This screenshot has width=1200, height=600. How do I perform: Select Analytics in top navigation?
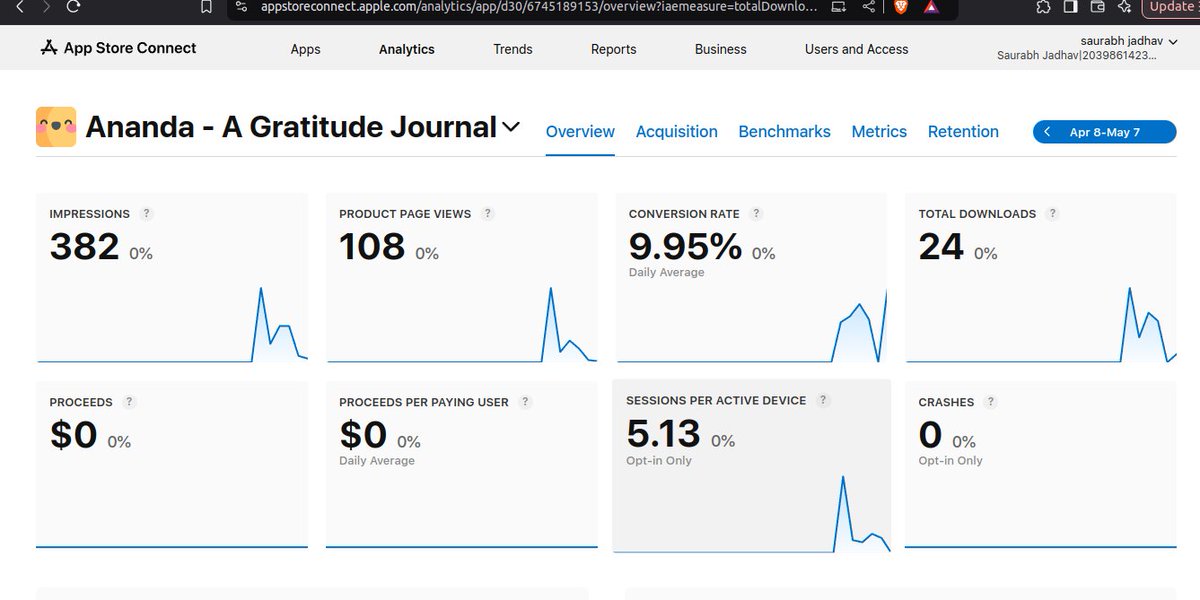click(x=407, y=49)
